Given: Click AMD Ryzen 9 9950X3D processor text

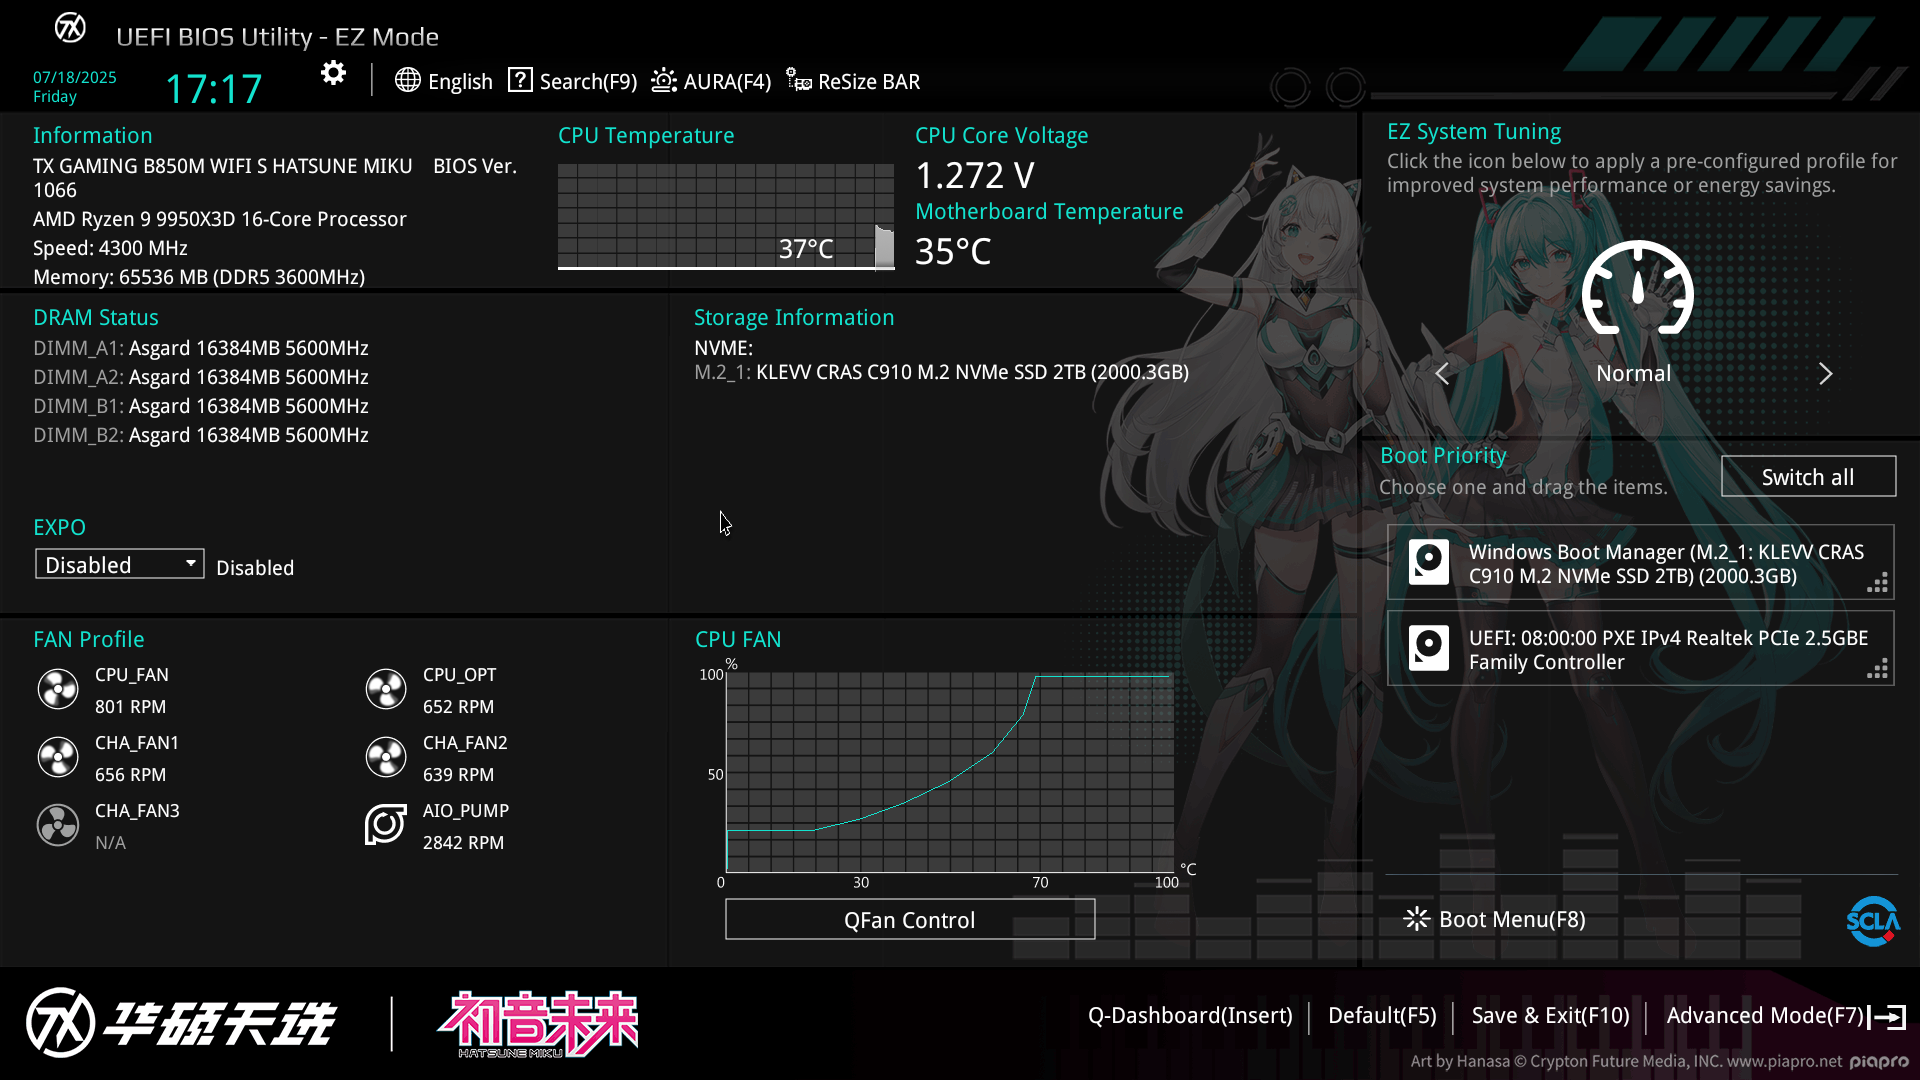Looking at the screenshot, I should tap(220, 219).
